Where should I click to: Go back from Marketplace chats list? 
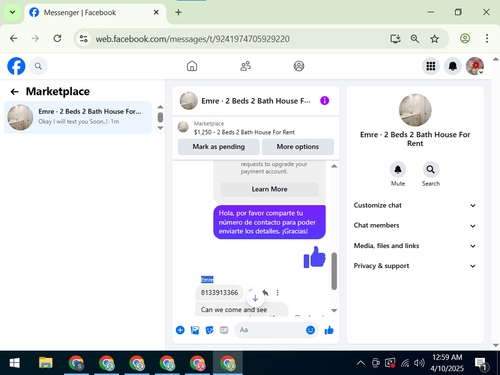[14, 91]
